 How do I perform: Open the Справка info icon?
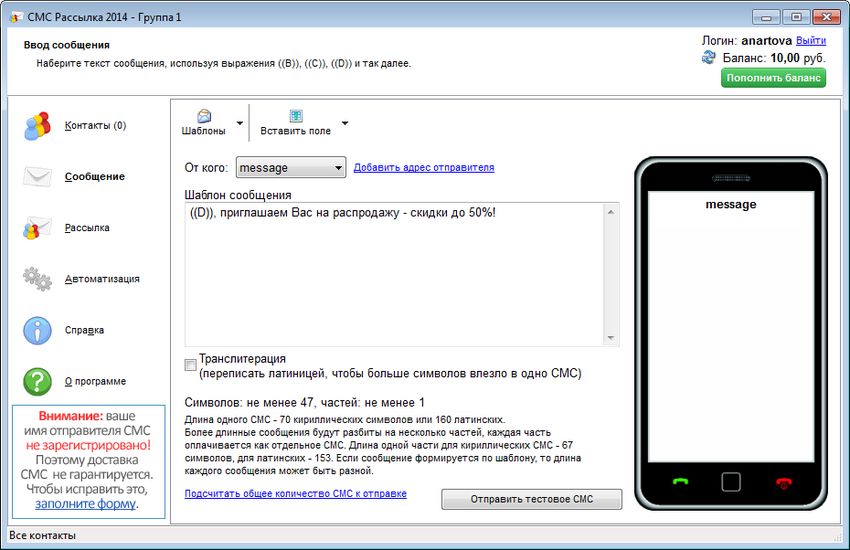pyautogui.click(x=37, y=330)
